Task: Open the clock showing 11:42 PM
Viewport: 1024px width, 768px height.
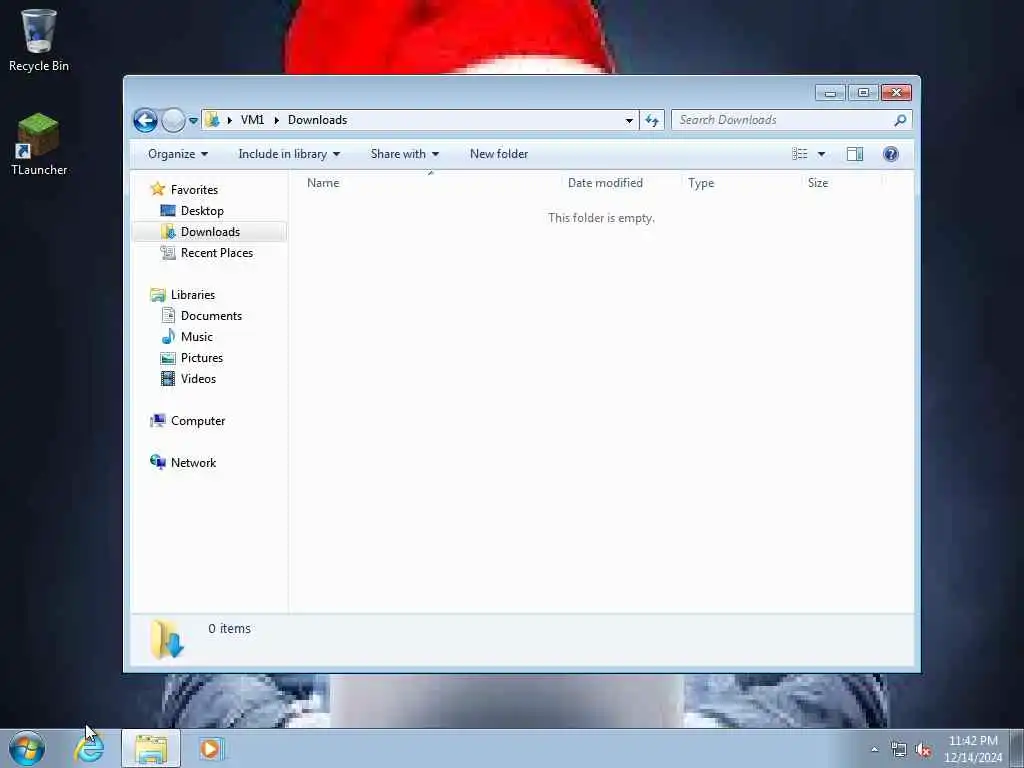Action: (x=973, y=749)
